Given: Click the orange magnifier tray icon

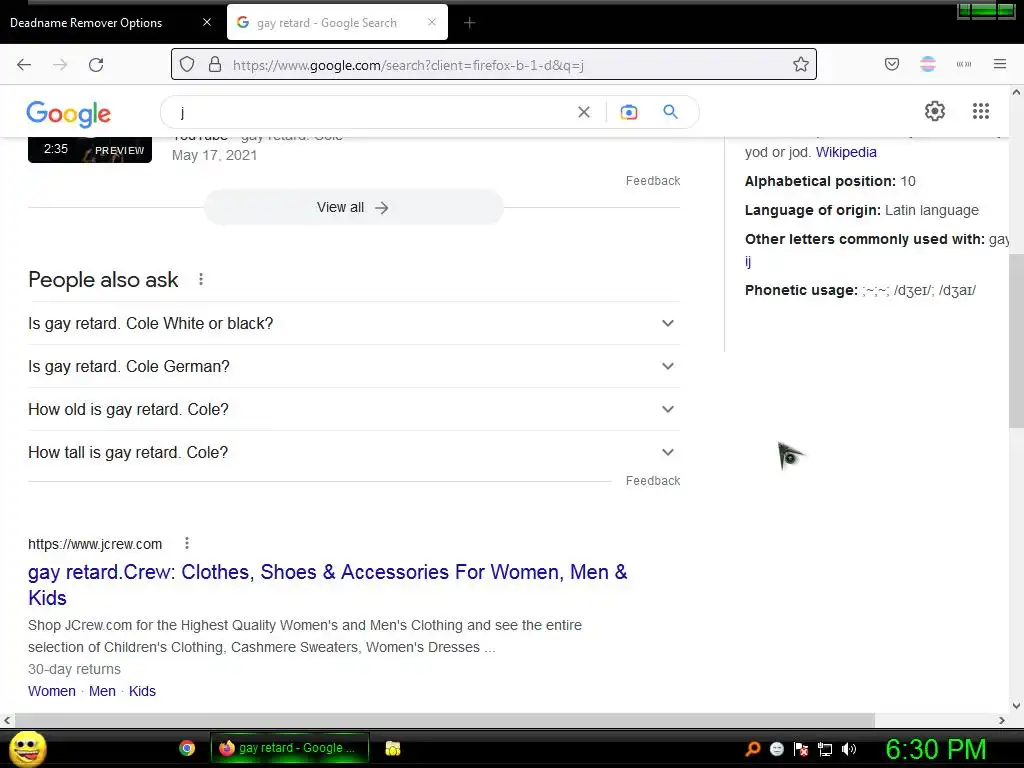Looking at the screenshot, I should pos(753,748).
